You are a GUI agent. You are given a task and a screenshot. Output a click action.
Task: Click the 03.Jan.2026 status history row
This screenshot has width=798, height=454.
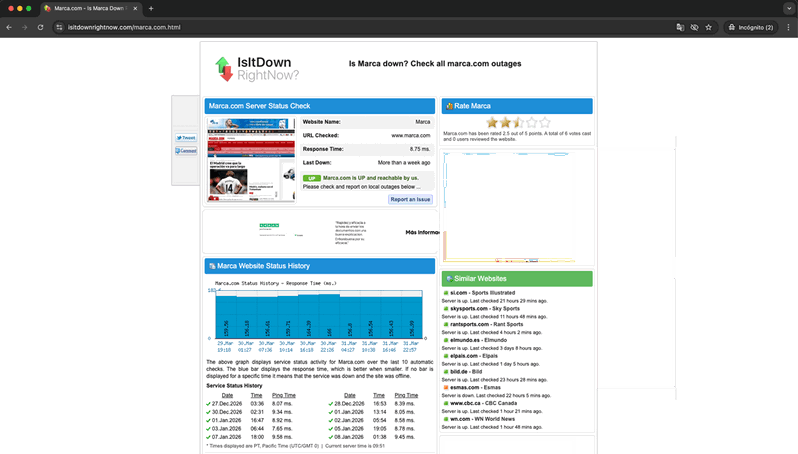251,429
